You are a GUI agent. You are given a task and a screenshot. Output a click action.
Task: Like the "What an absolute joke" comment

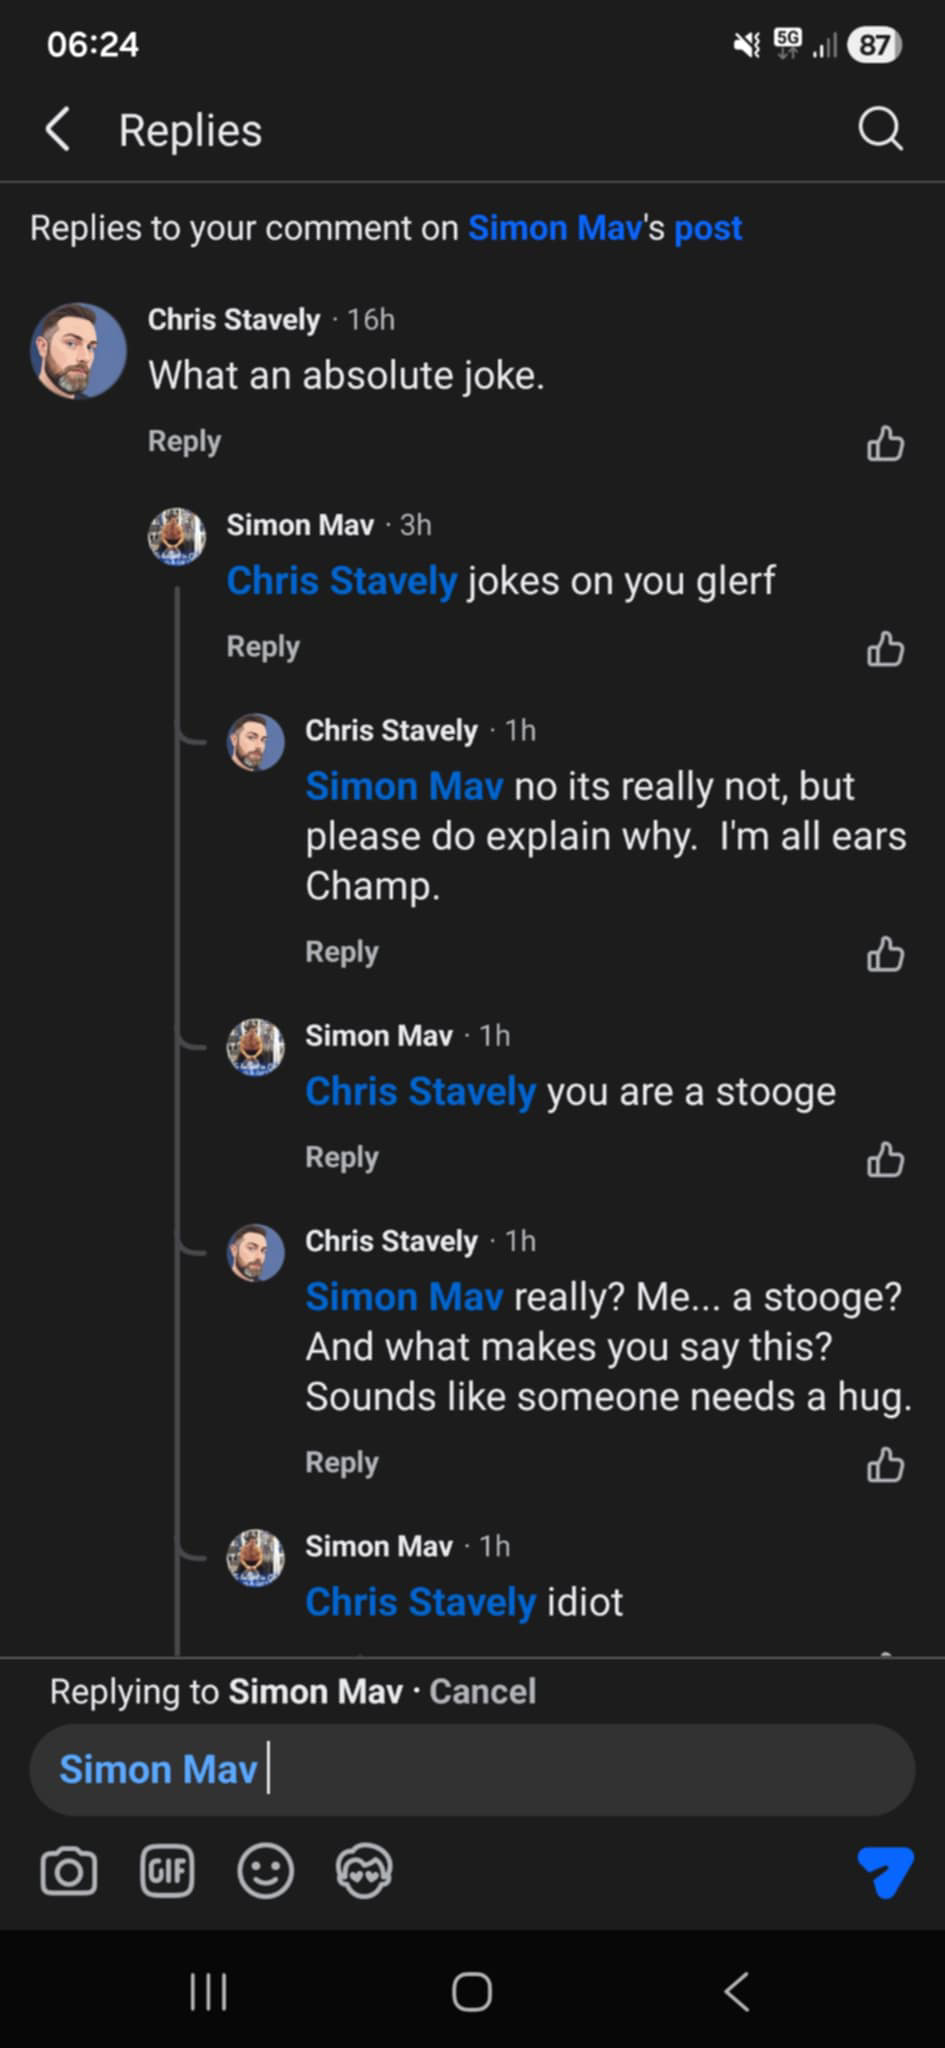(885, 443)
